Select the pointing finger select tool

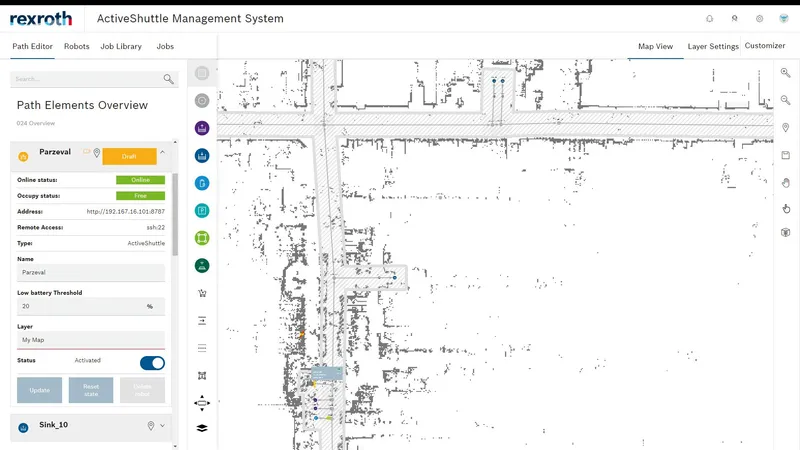[786, 209]
